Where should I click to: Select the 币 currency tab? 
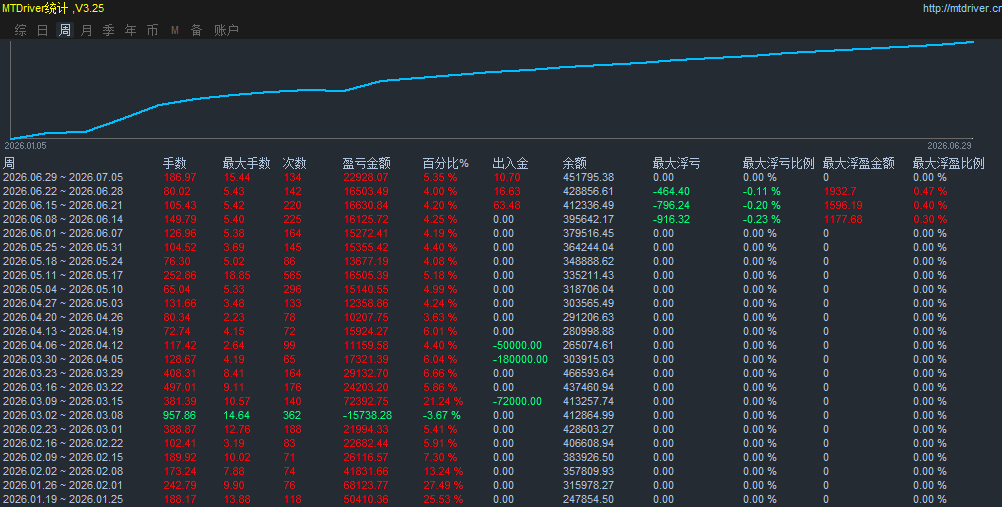click(x=152, y=30)
